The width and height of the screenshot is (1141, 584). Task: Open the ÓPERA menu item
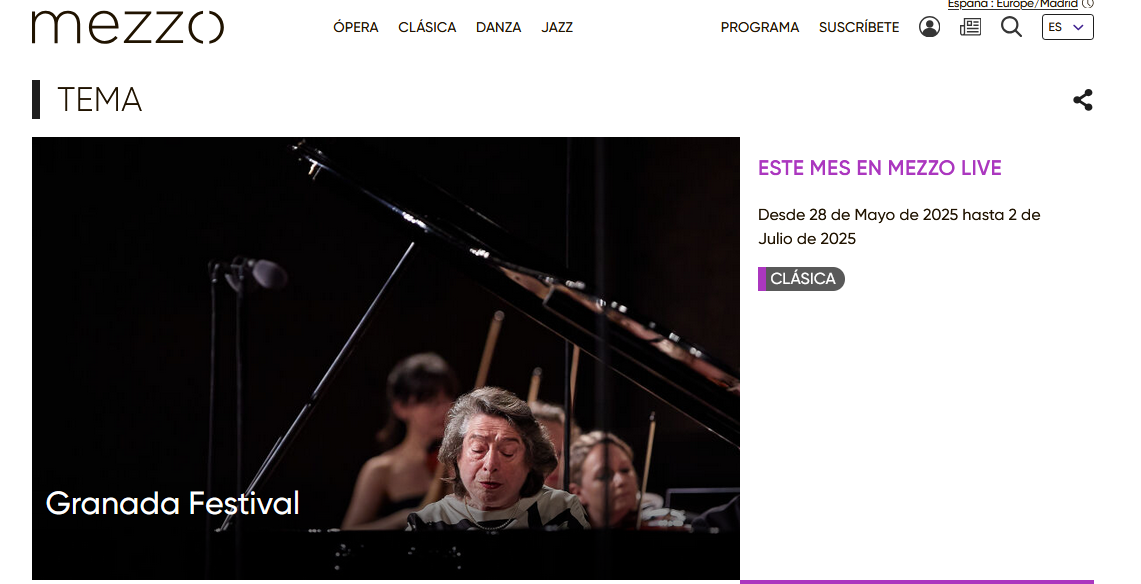click(x=356, y=27)
